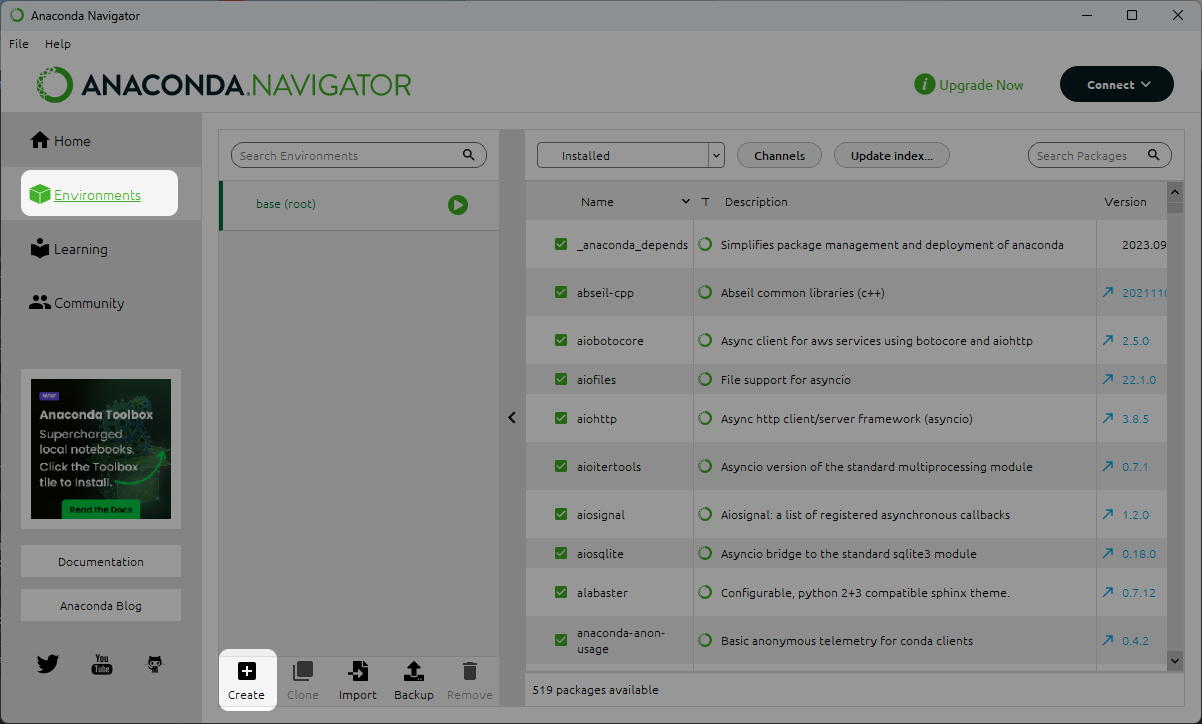
Task: Uncheck the abseil-cpp package checkbox
Action: [x=561, y=293]
